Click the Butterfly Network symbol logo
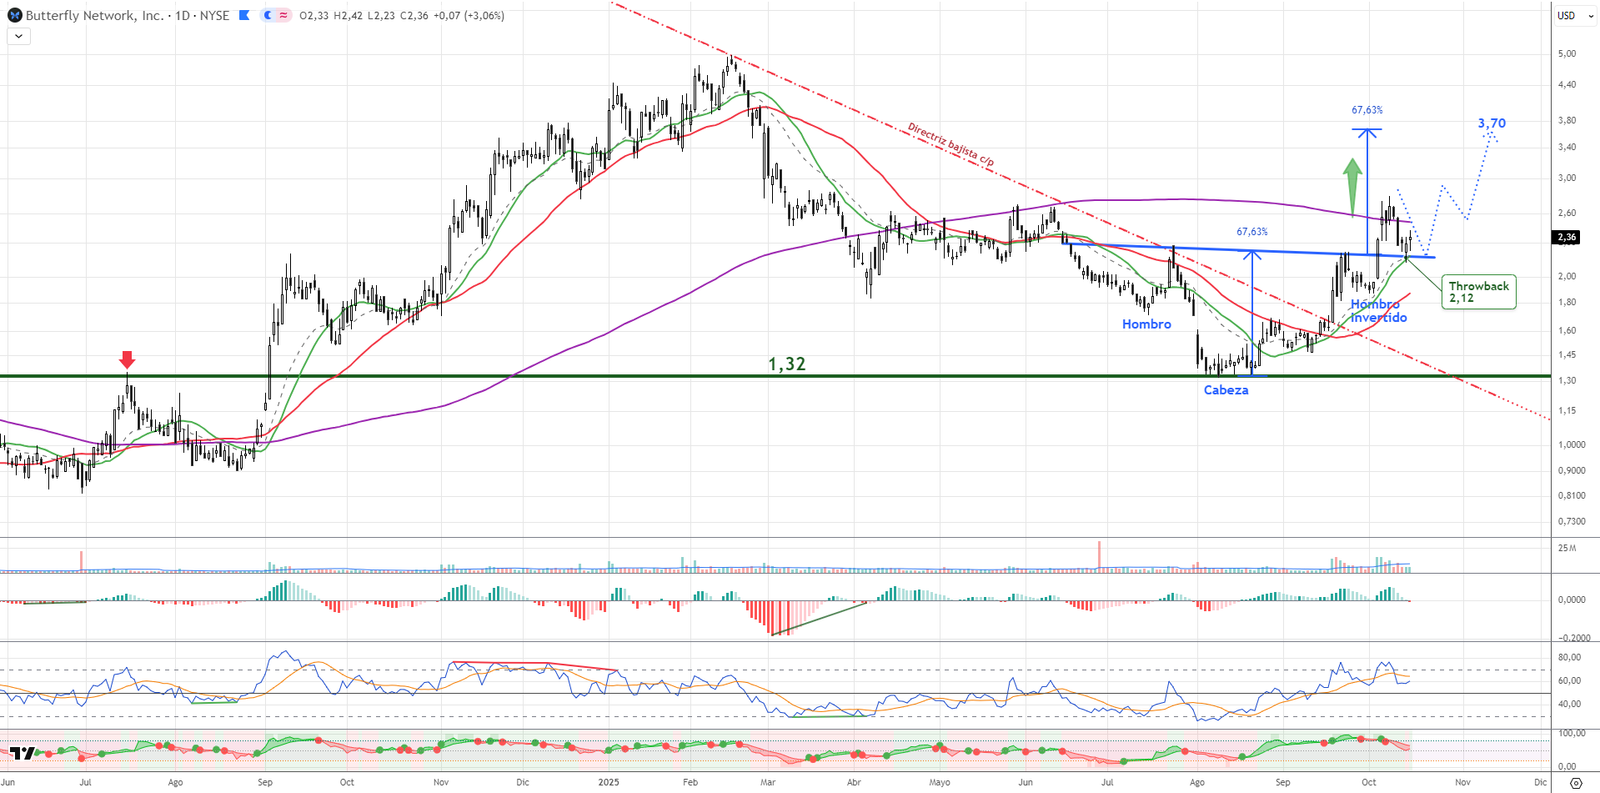Viewport: 1600px width, 793px height. (14, 16)
